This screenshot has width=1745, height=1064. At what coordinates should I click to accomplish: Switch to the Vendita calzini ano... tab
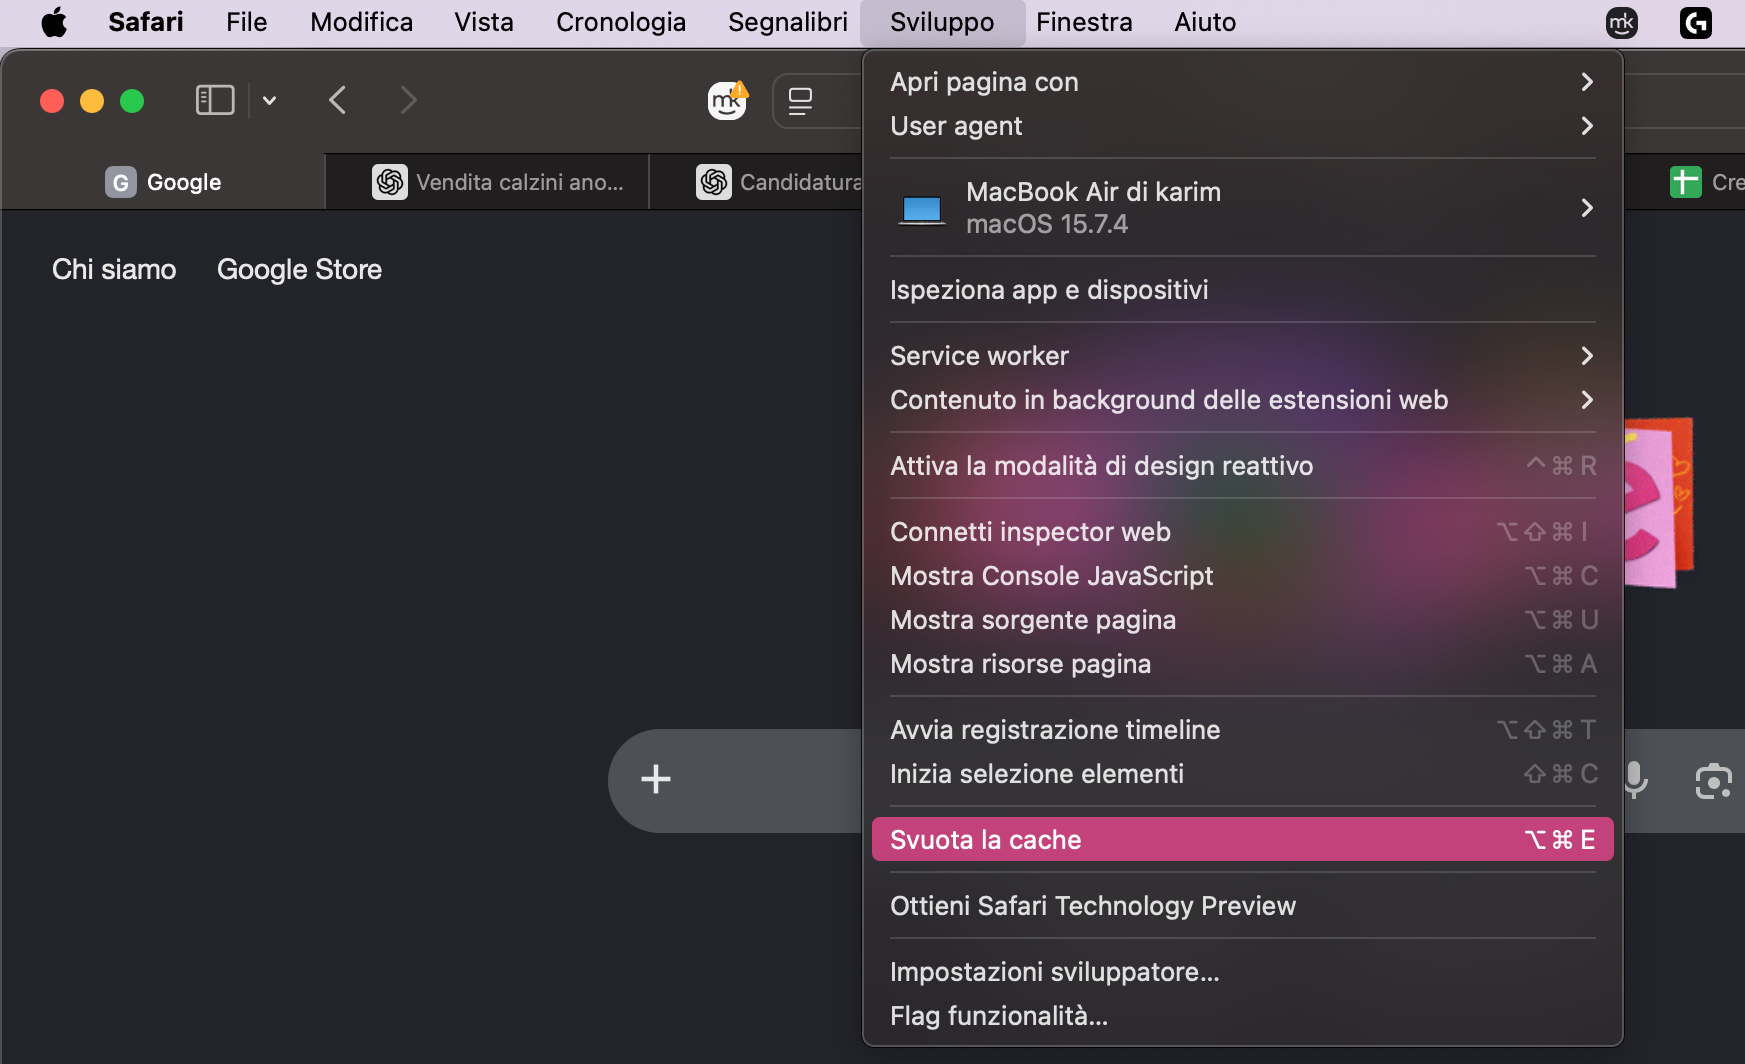pos(488,182)
